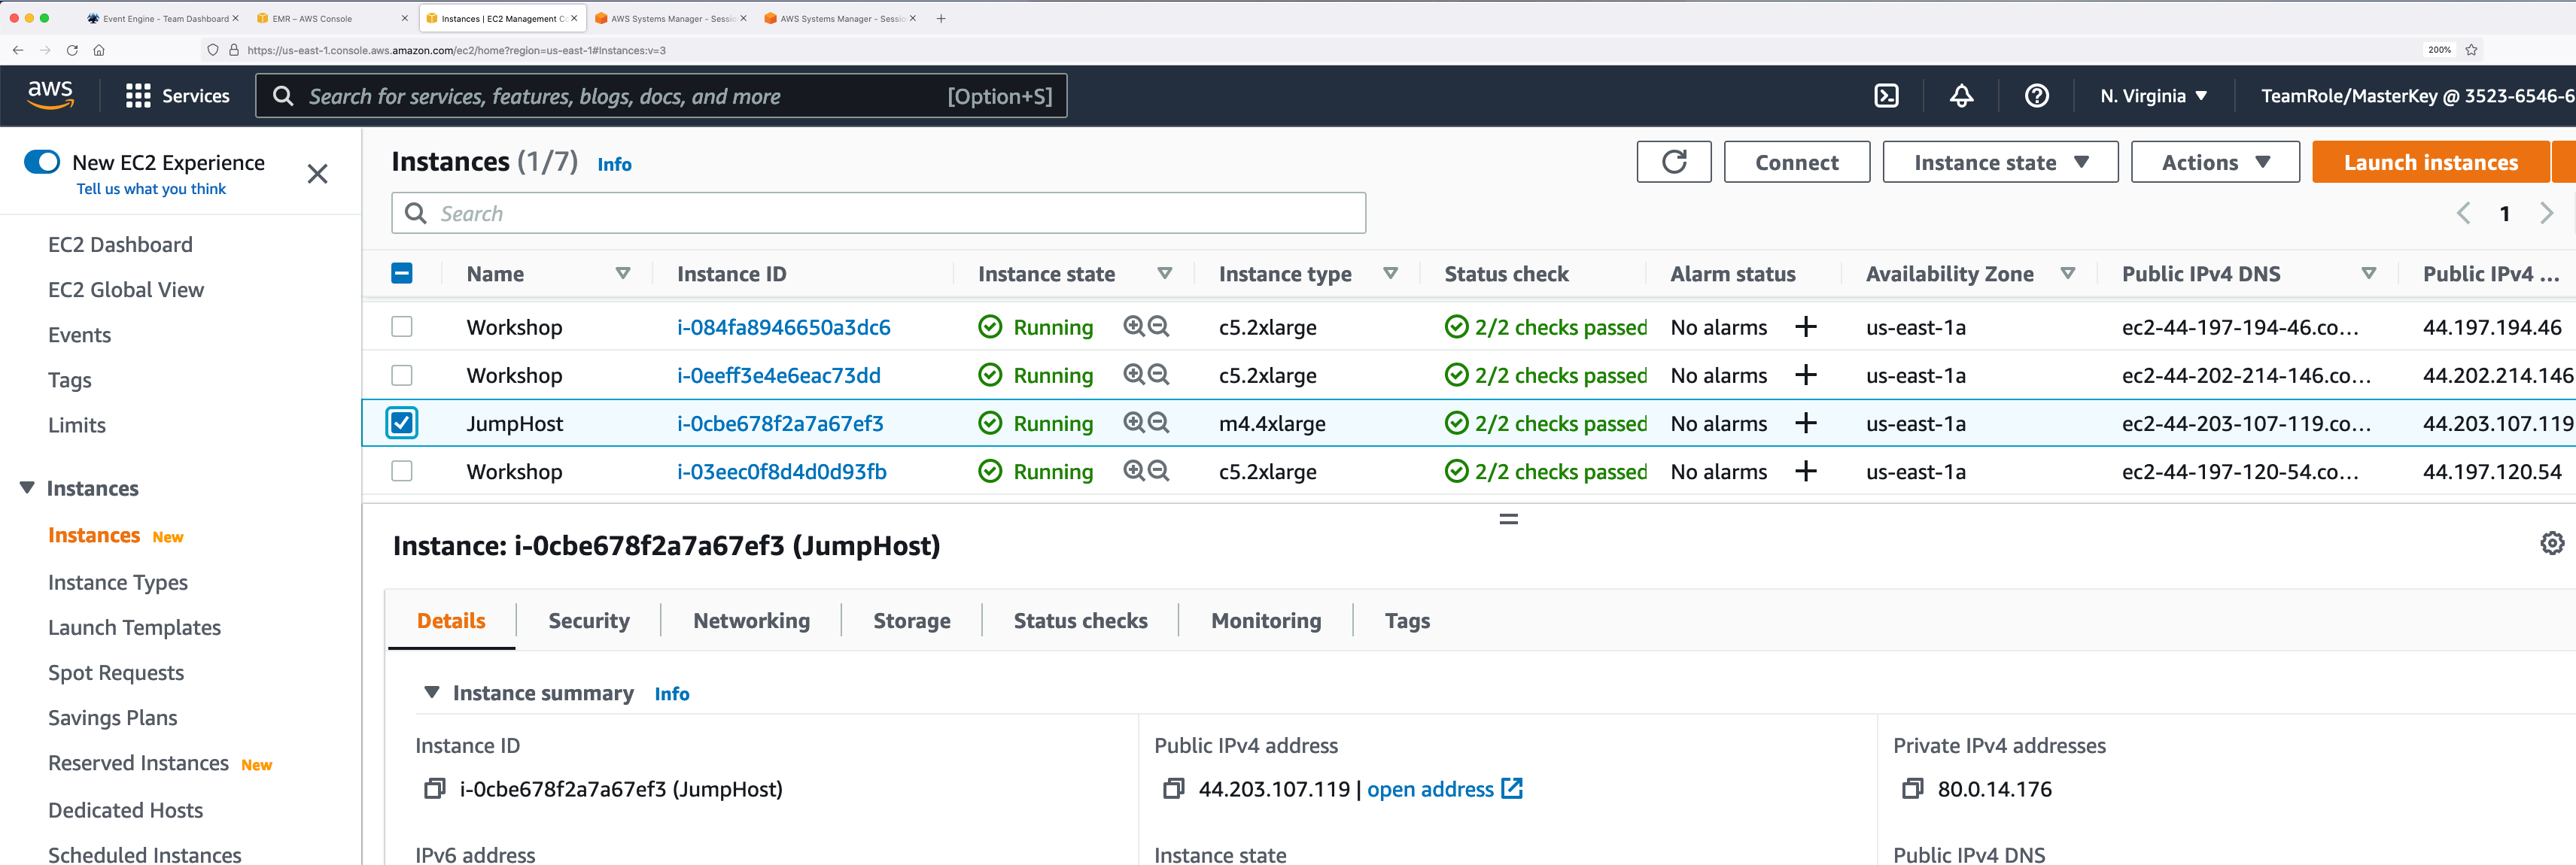Click the Connect button
2576x865 pixels.
(1796, 162)
